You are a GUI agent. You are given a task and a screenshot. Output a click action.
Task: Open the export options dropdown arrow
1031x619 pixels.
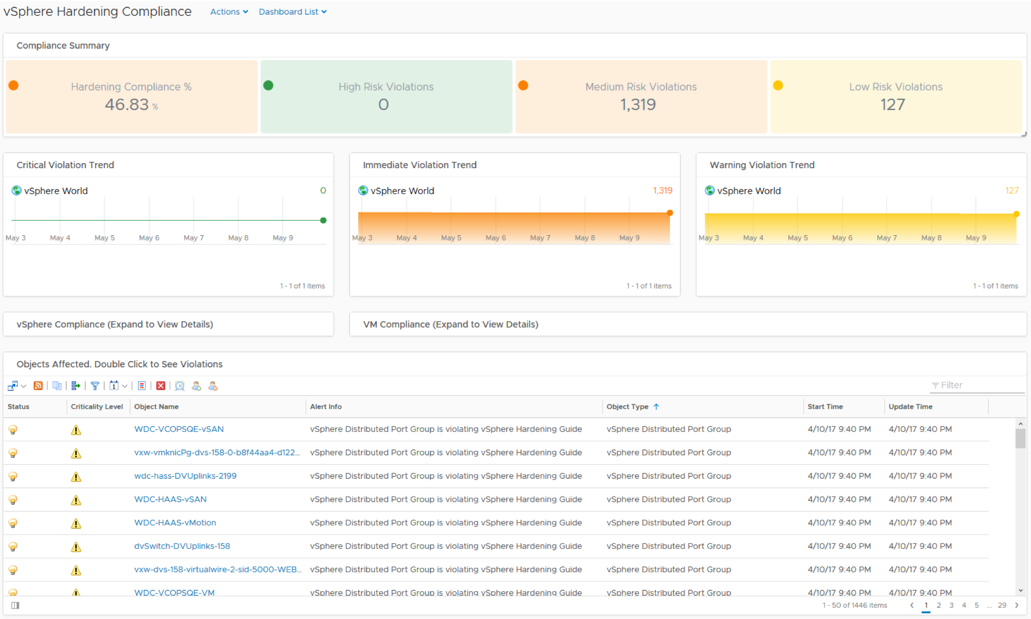[22, 385]
